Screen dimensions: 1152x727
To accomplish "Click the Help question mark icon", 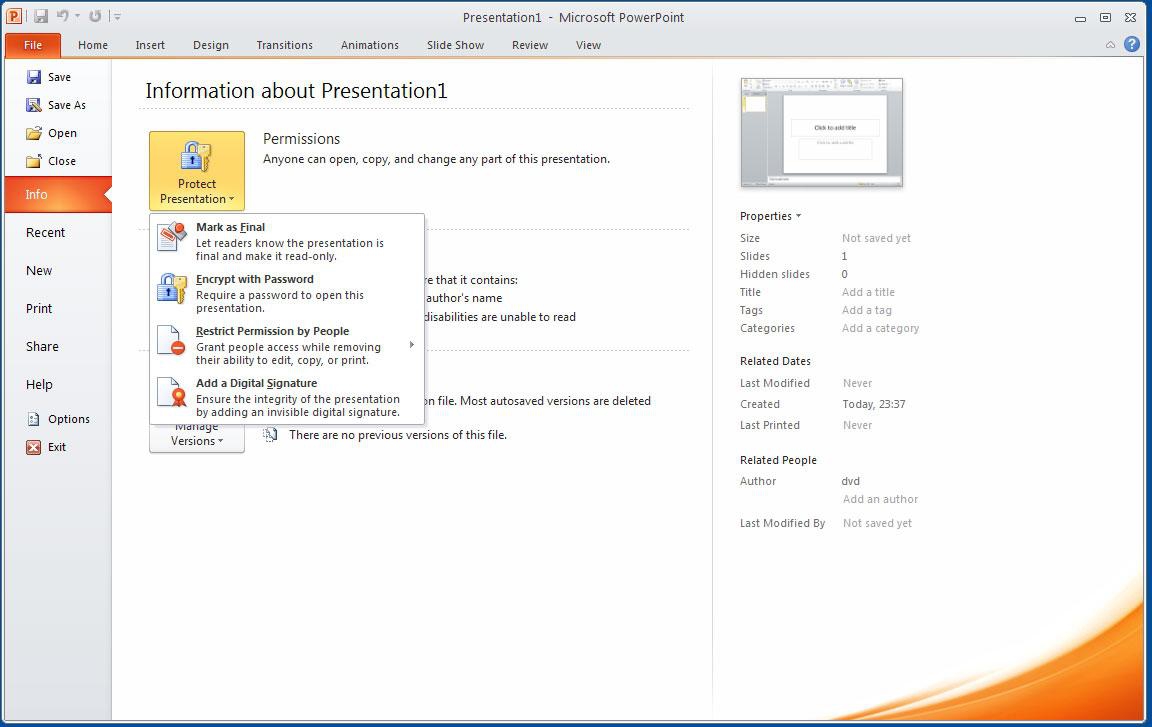I will [1131, 44].
